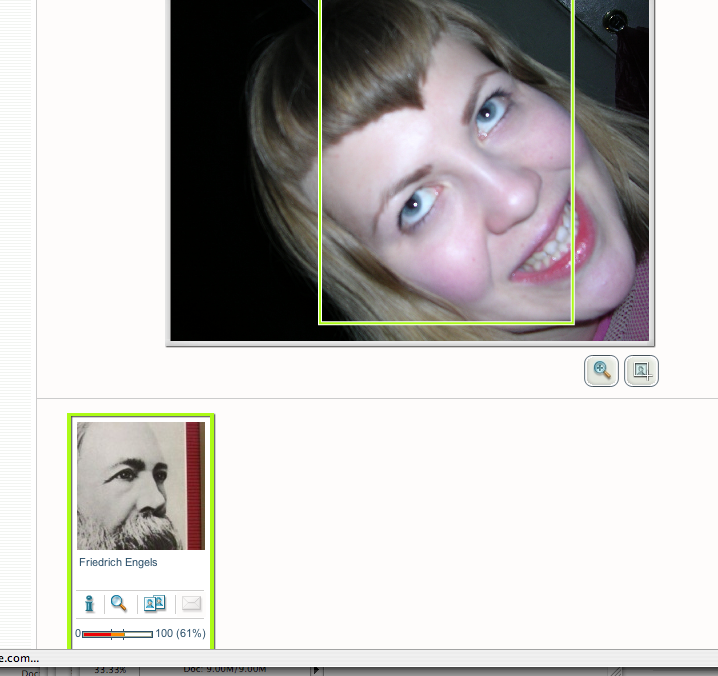The height and width of the screenshot is (676, 718).
Task: Click the striped left sidebar column
Action: 18,300
